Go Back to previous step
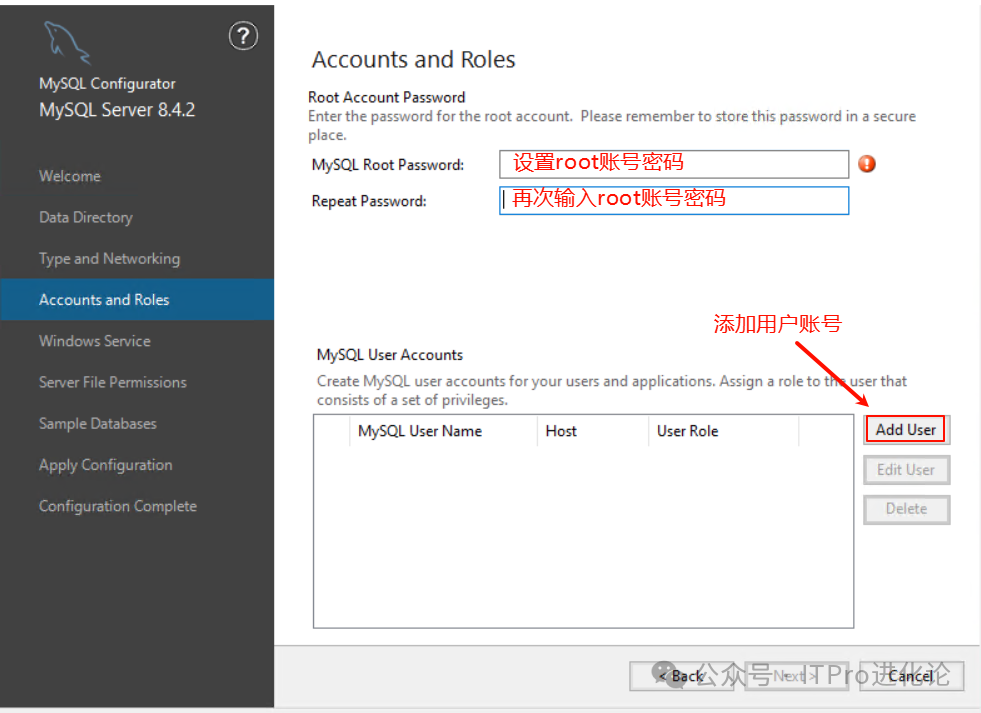 point(681,676)
